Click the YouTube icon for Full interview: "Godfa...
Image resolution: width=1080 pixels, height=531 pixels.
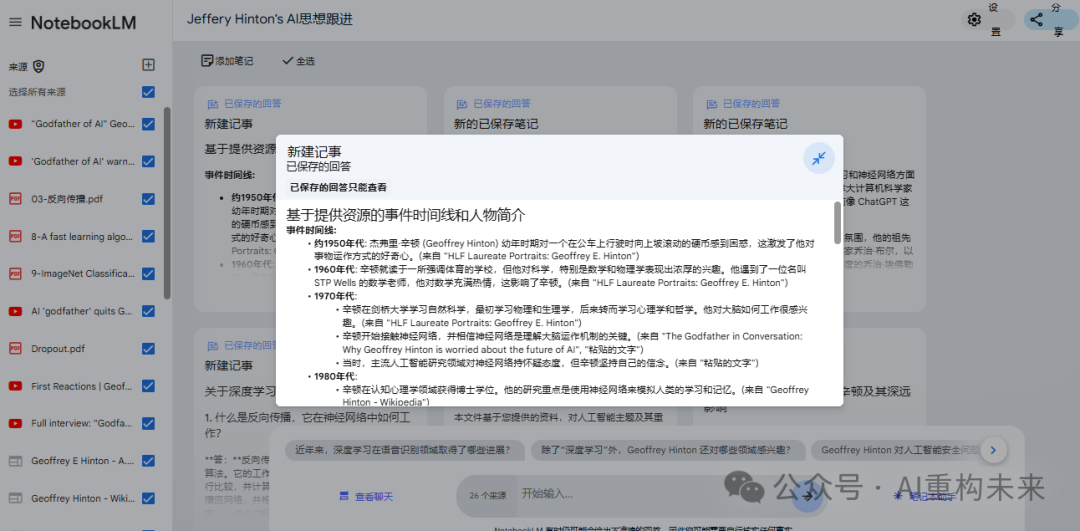(14, 423)
